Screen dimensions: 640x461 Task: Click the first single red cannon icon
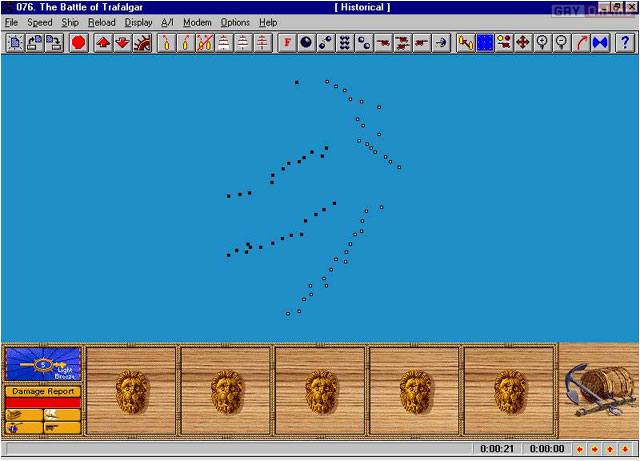[x=383, y=42]
